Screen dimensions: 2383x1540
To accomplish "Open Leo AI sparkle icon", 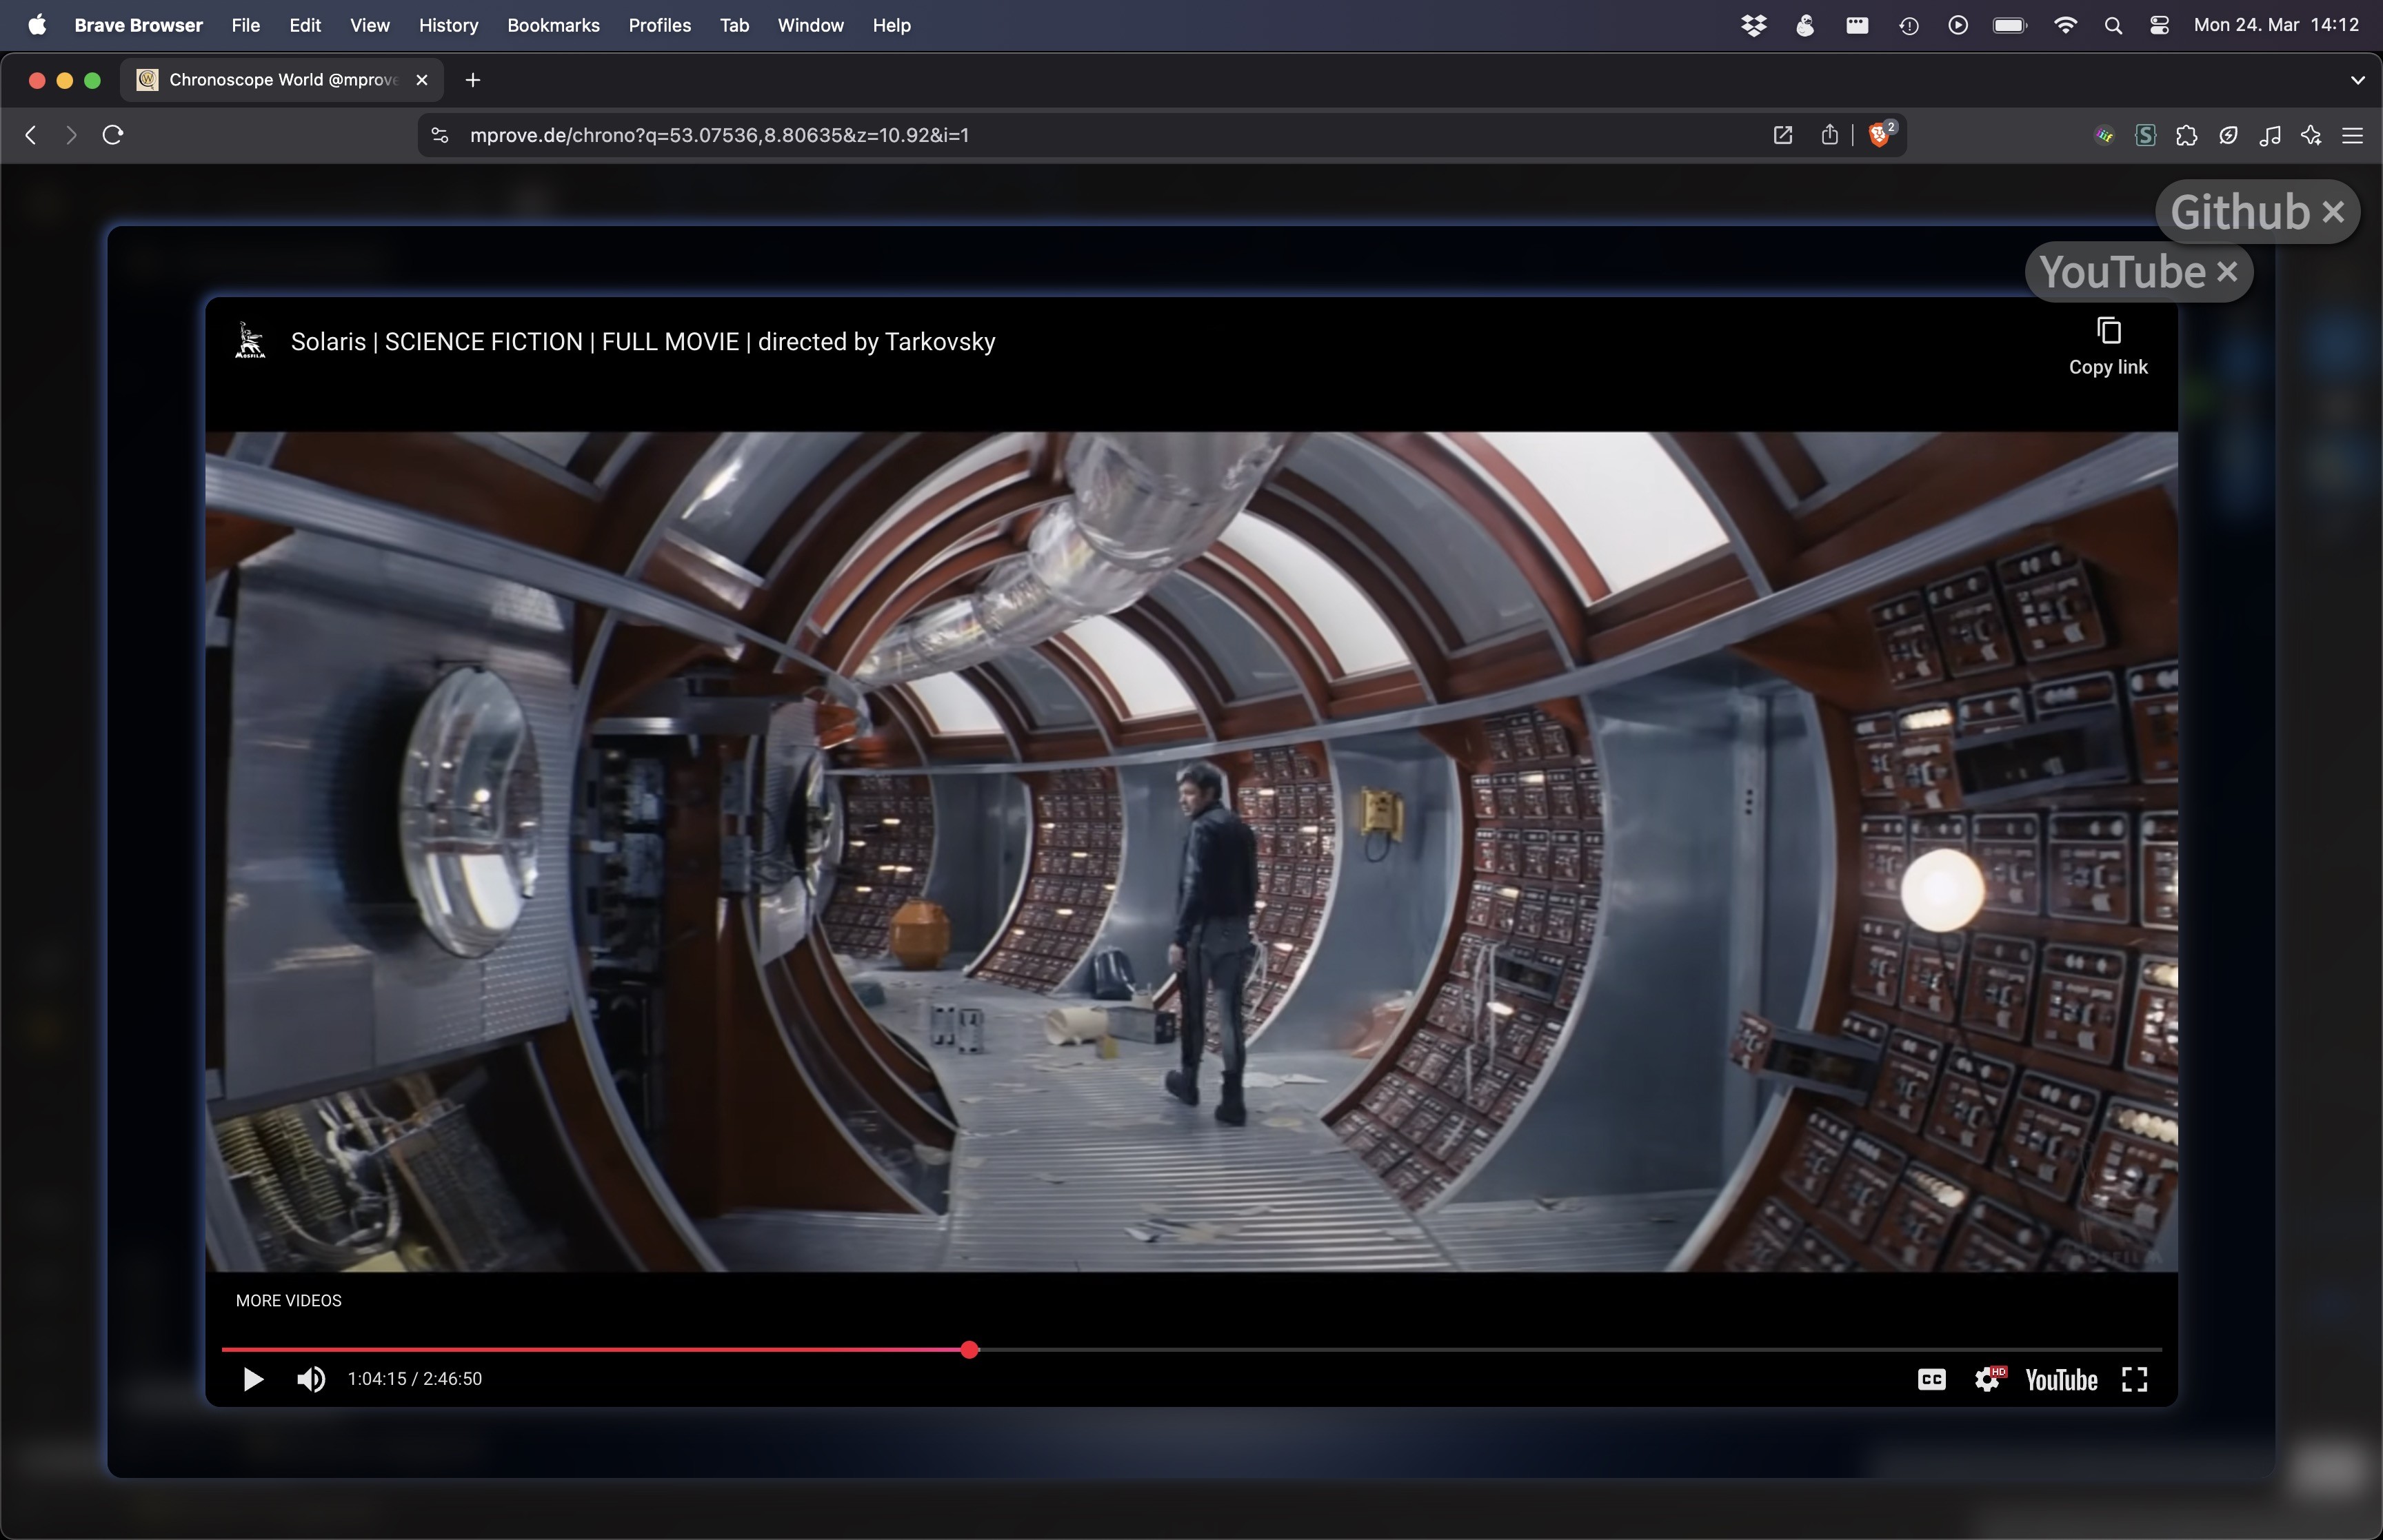I will tap(2311, 135).
